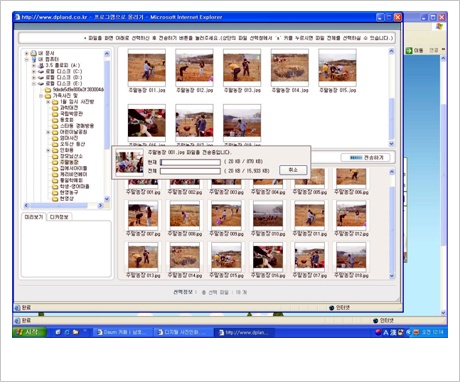The image size is (460, 382).
Task: Expand the local disk (D:) node
Action: 33,78
